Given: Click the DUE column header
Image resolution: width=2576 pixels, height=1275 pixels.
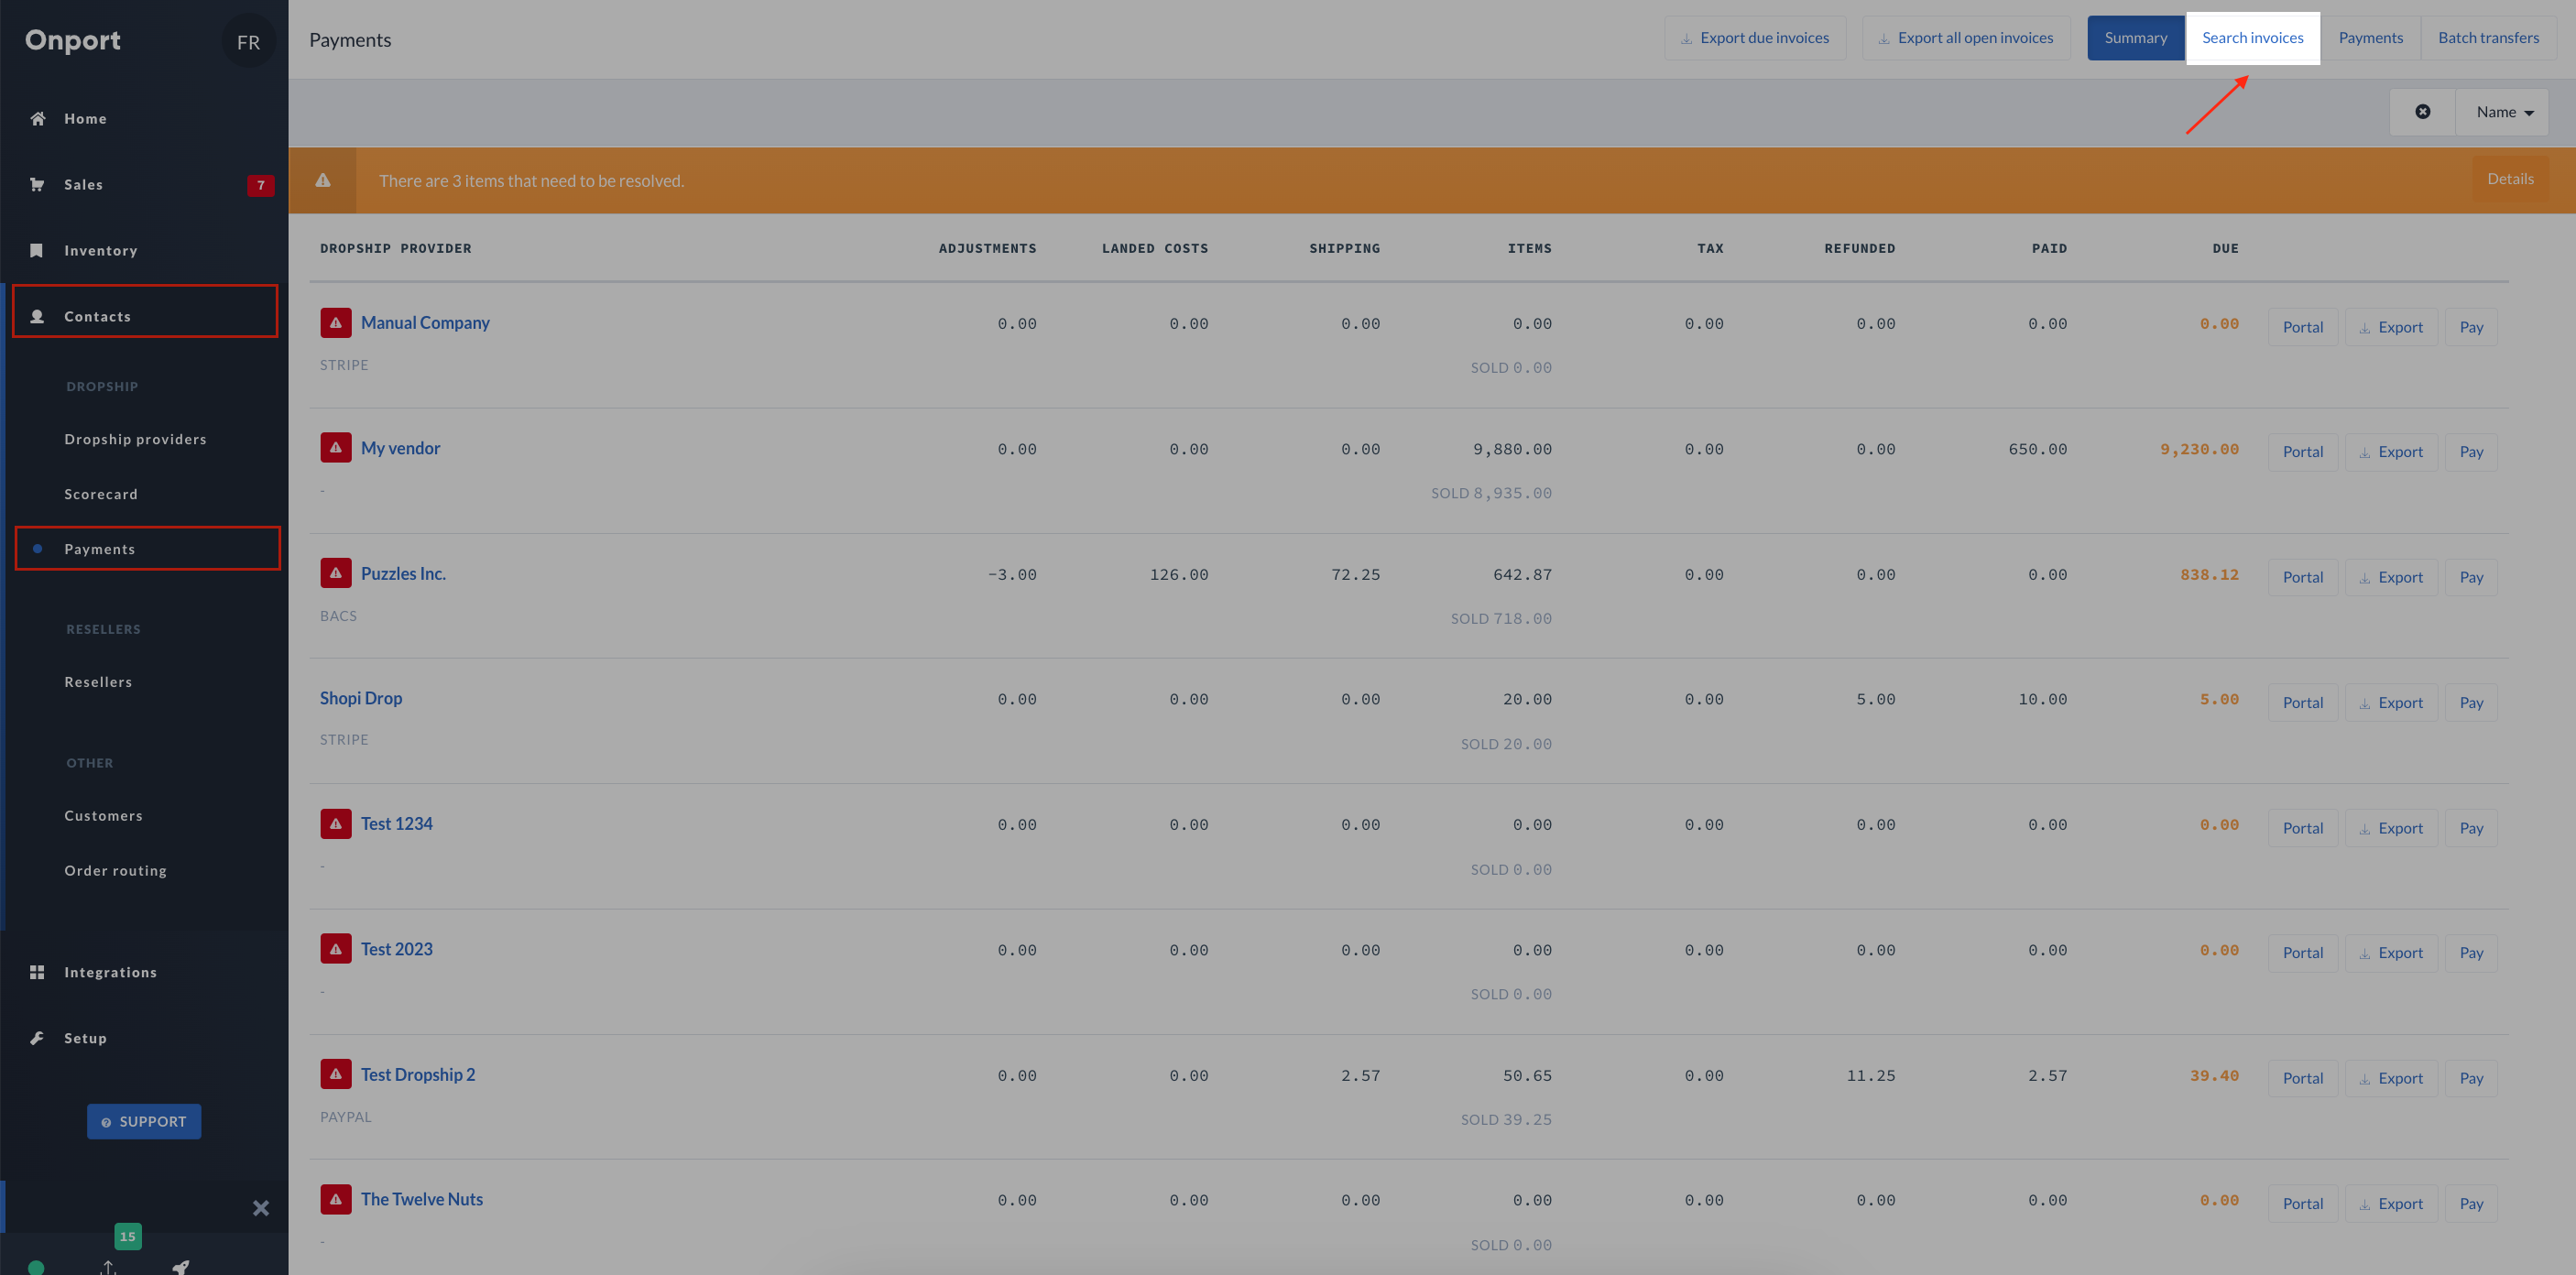Looking at the screenshot, I should [2225, 248].
